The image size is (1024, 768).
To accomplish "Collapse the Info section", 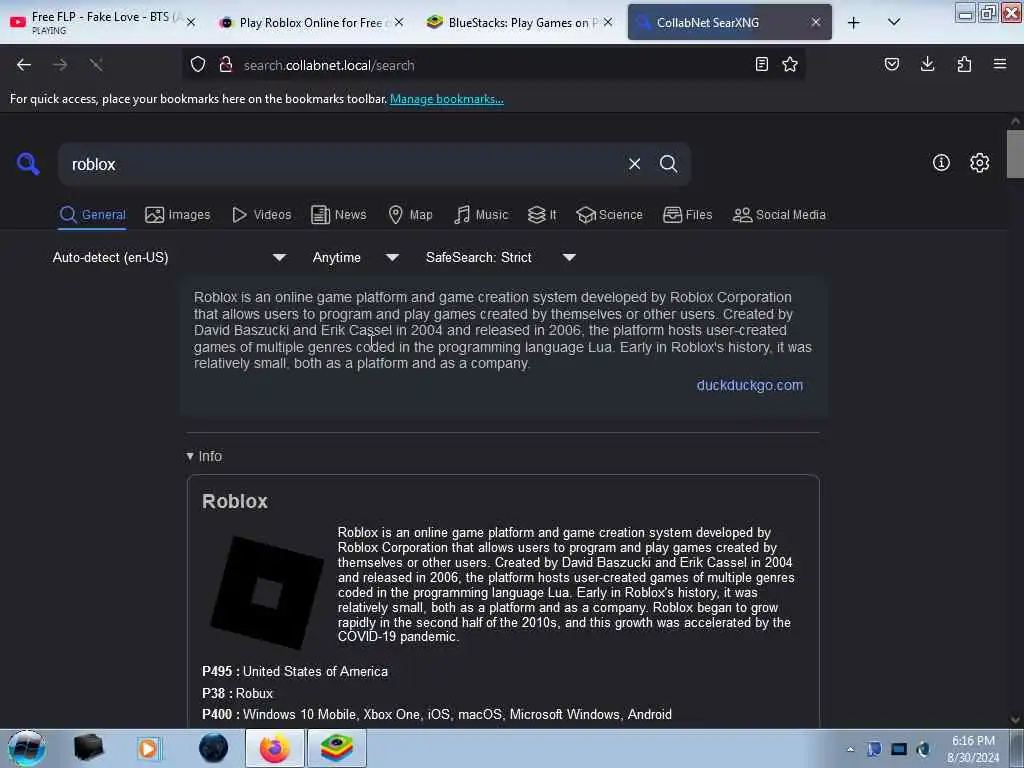I will 204,456.
